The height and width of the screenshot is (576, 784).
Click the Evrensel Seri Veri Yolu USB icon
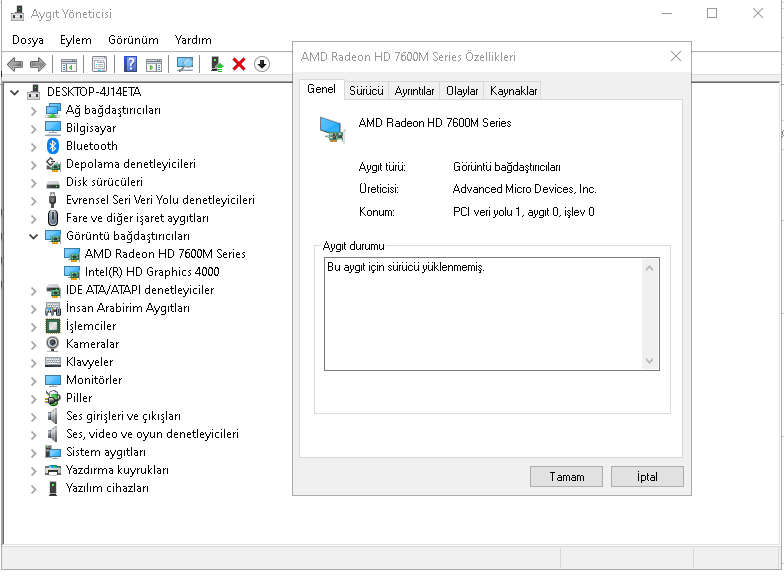click(x=52, y=200)
